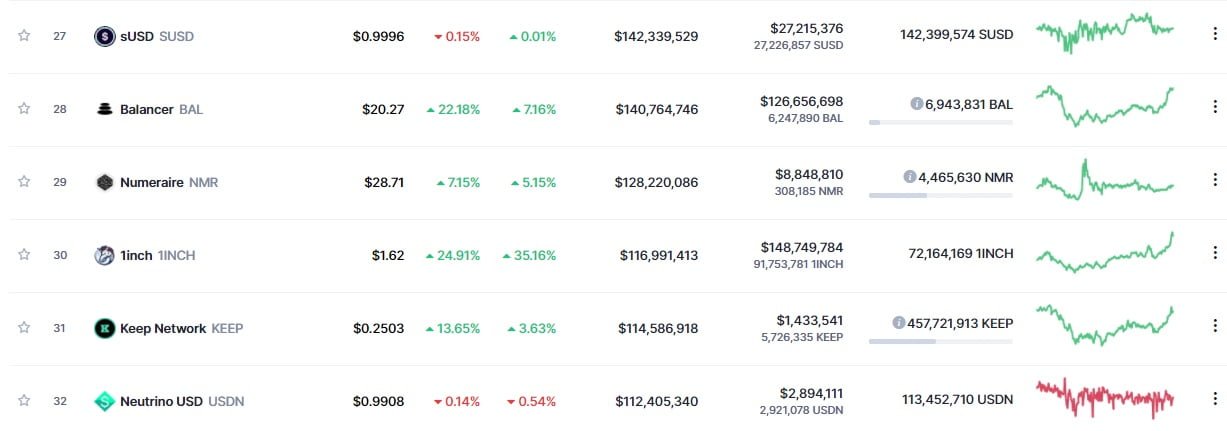The height and width of the screenshot is (431, 1227).
Task: Click info icon beside Balancer circulating supply
Action: point(916,103)
